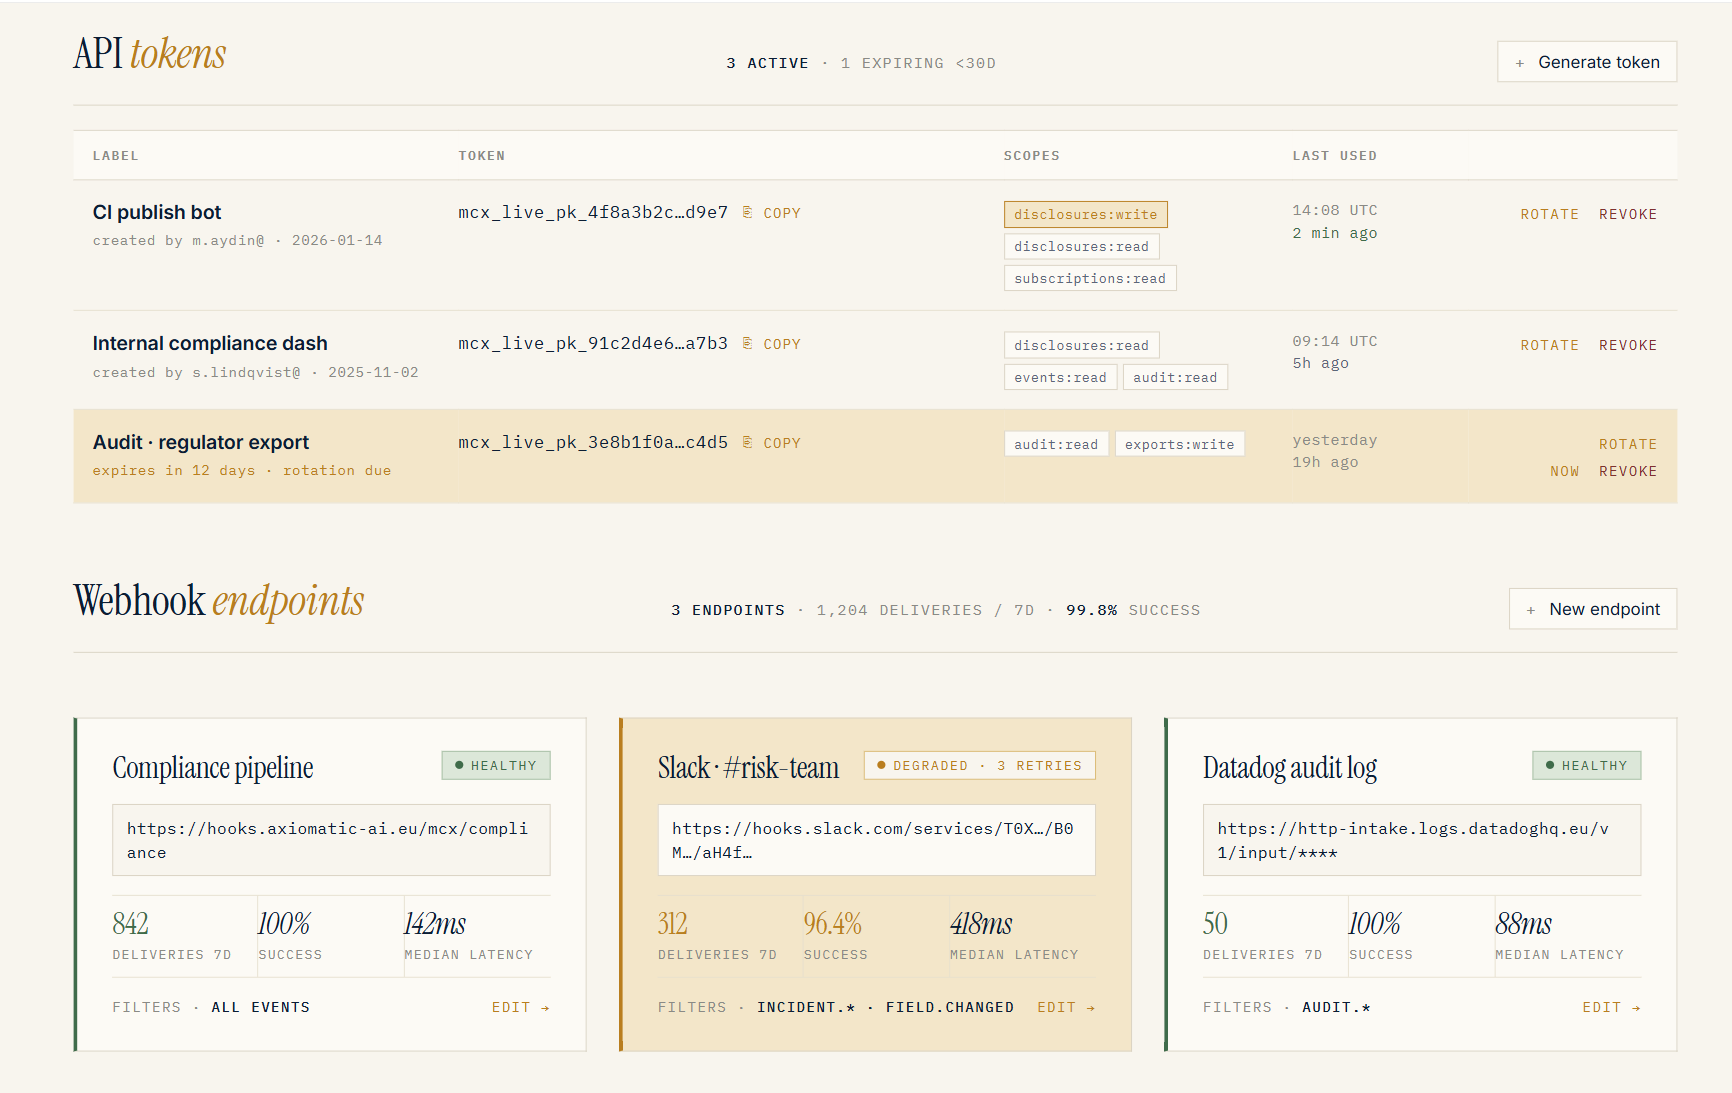This screenshot has height=1093, width=1732.
Task: Click the events:read scope tag
Action: [x=1060, y=377]
